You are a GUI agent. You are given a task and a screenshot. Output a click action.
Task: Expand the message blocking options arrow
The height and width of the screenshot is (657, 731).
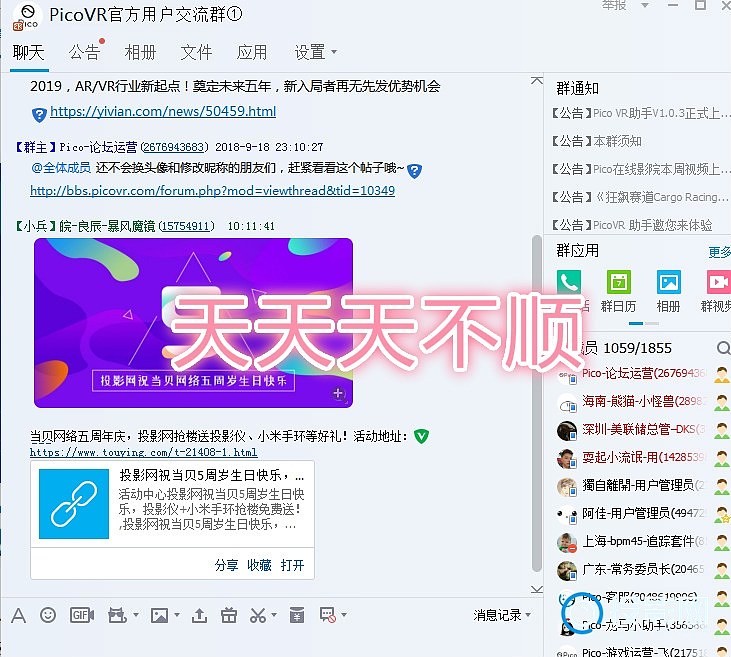click(x=344, y=615)
